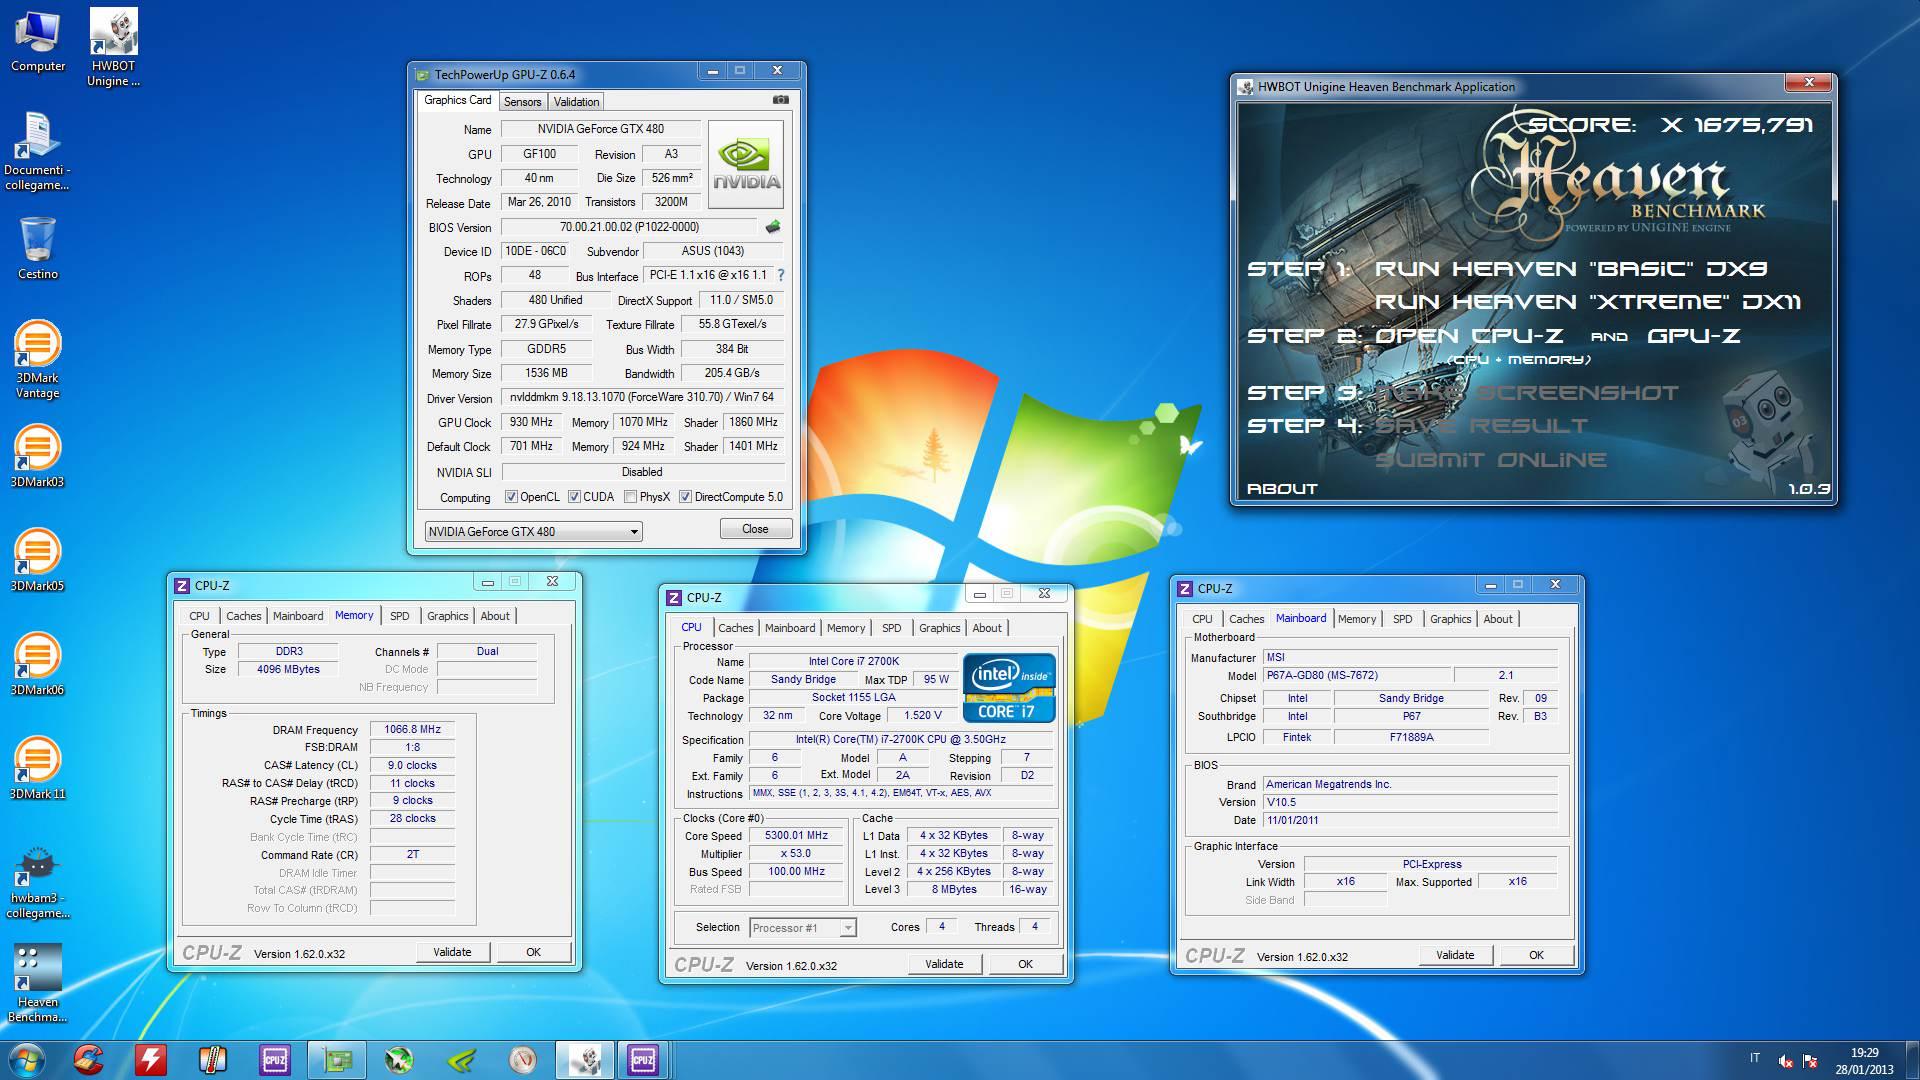Click the Show Desktop strip at taskbar end
Viewport: 1920px width, 1080px height.
pos(1912,1060)
